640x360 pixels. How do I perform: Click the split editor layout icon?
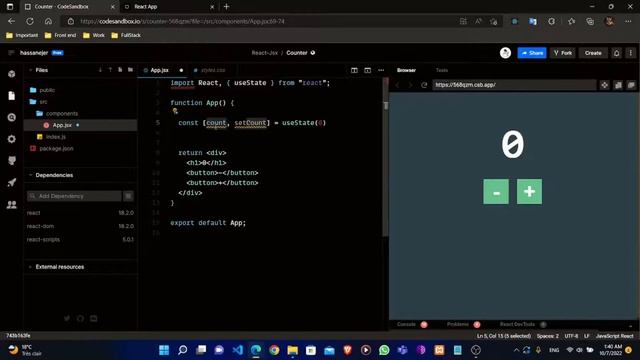click(354, 70)
